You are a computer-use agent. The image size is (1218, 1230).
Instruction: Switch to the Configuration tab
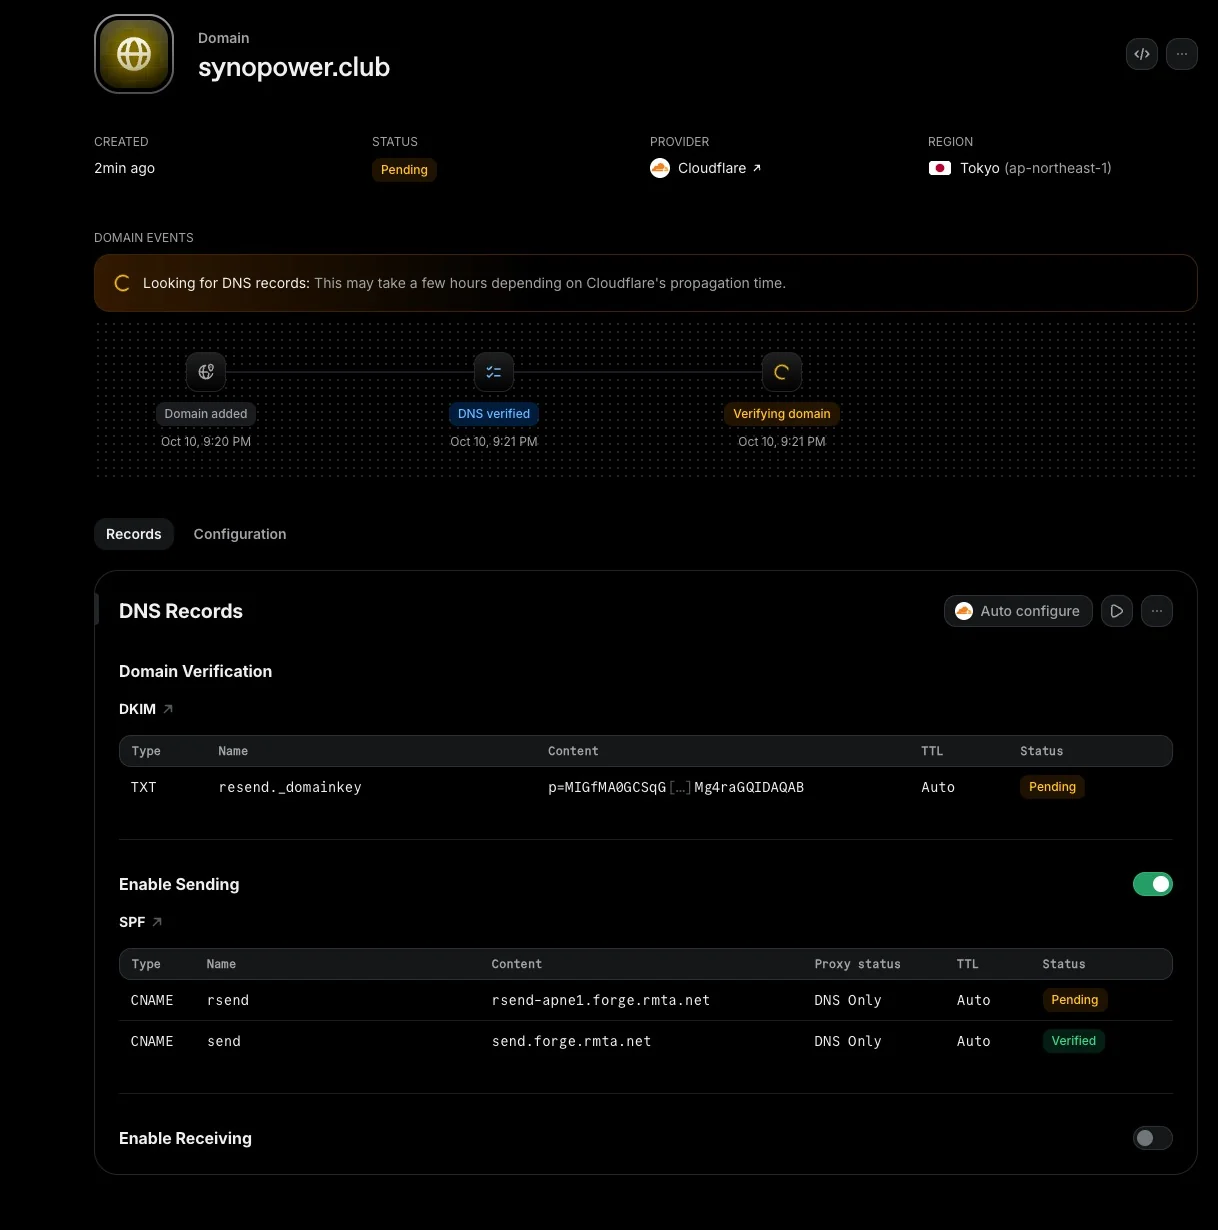[x=240, y=534]
